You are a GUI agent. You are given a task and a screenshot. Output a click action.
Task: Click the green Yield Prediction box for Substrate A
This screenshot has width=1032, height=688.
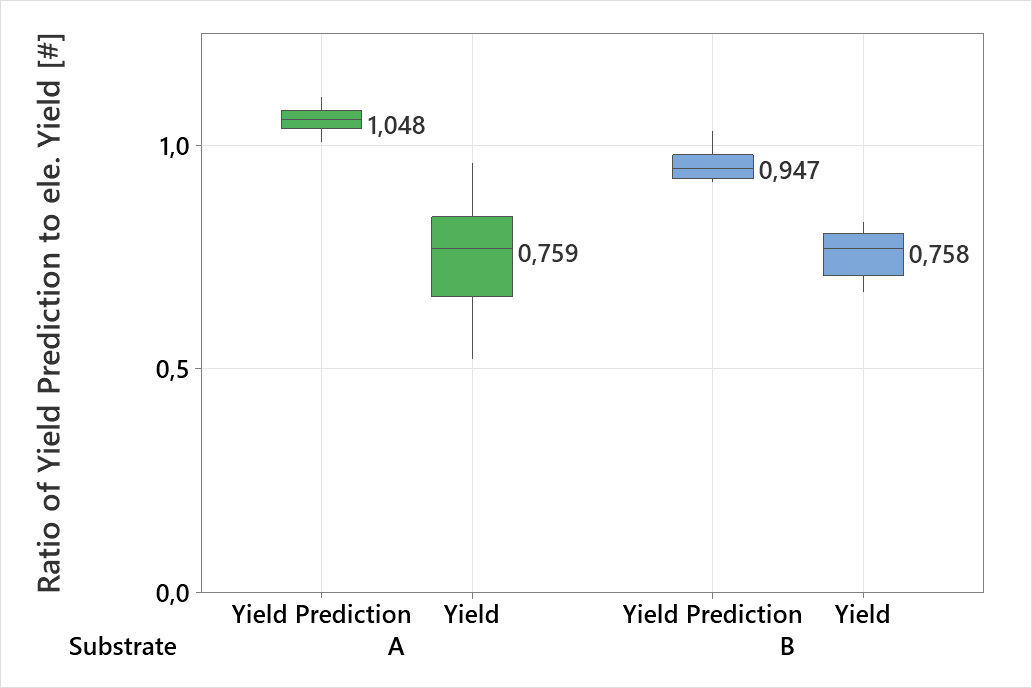click(321, 119)
